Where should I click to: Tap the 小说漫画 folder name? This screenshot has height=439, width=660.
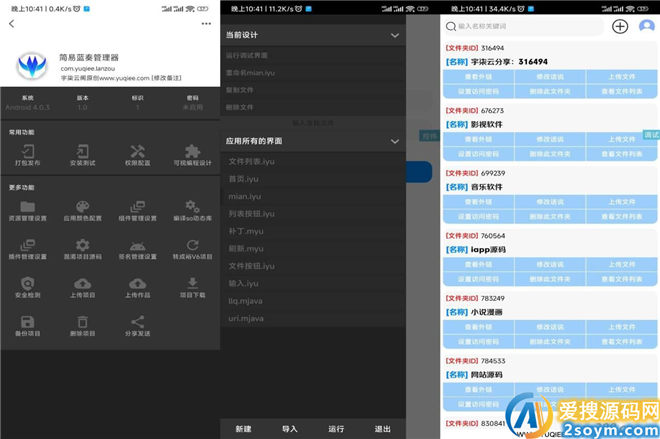487,312
